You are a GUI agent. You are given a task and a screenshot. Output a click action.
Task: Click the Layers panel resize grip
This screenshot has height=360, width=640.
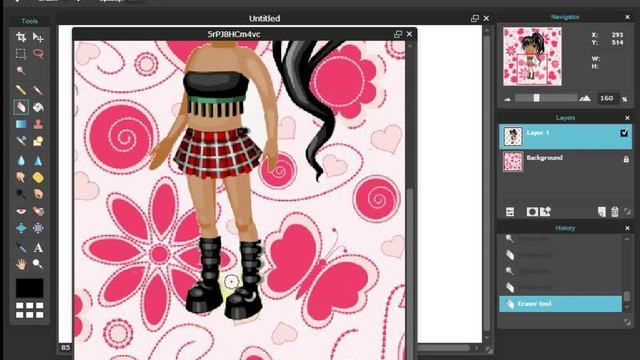pyautogui.click(x=627, y=211)
